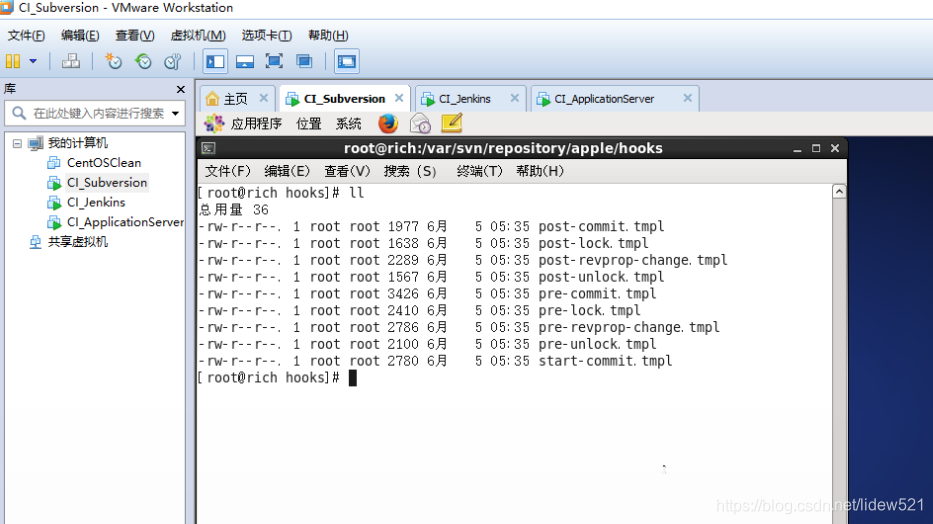
Task: Select CI_Jenkins in the library tree
Action: pos(96,202)
